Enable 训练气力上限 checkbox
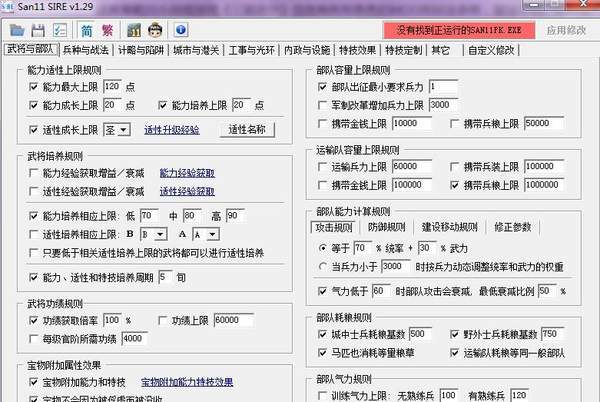The width and height of the screenshot is (600, 402). [322, 395]
